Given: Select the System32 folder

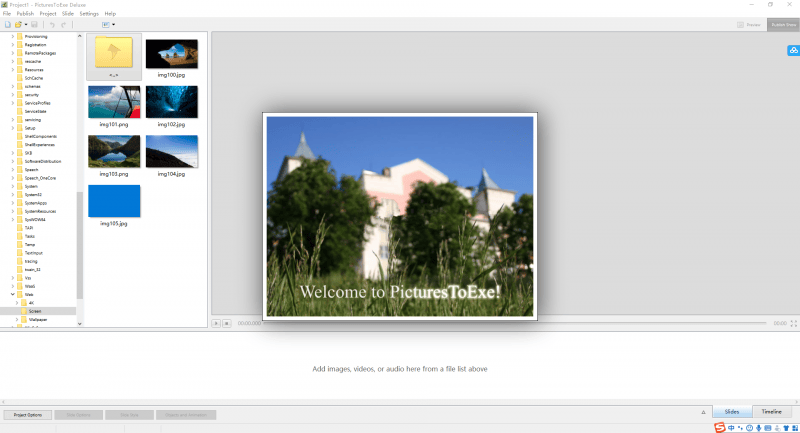Looking at the screenshot, I should click(33, 194).
